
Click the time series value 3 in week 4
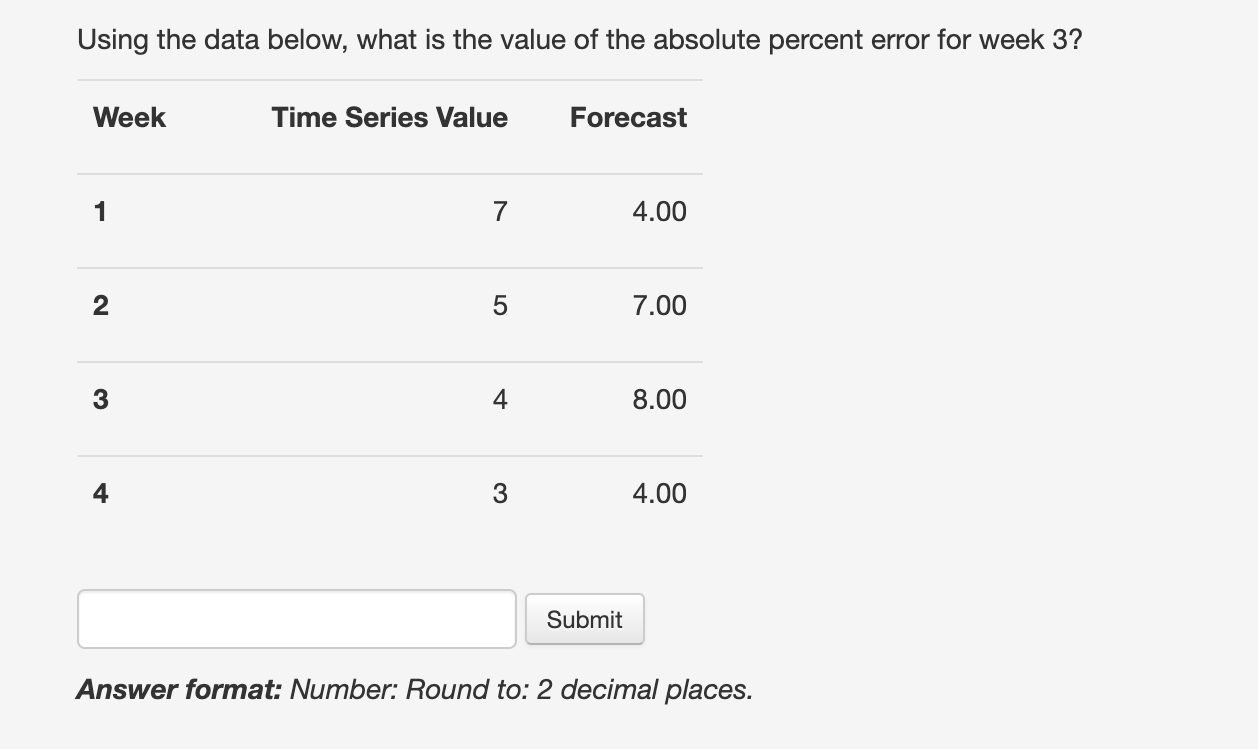click(498, 493)
